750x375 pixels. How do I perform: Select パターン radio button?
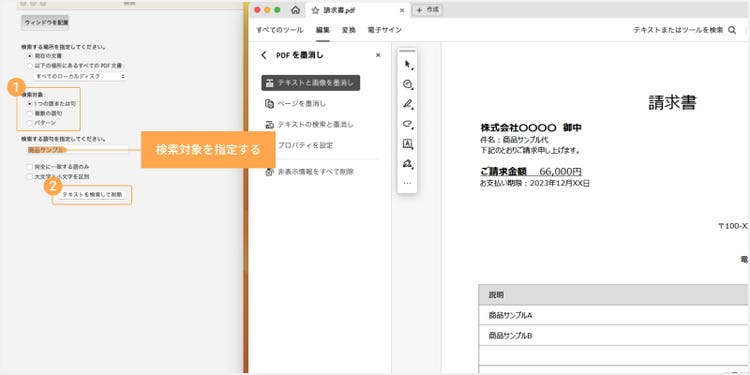(30, 123)
